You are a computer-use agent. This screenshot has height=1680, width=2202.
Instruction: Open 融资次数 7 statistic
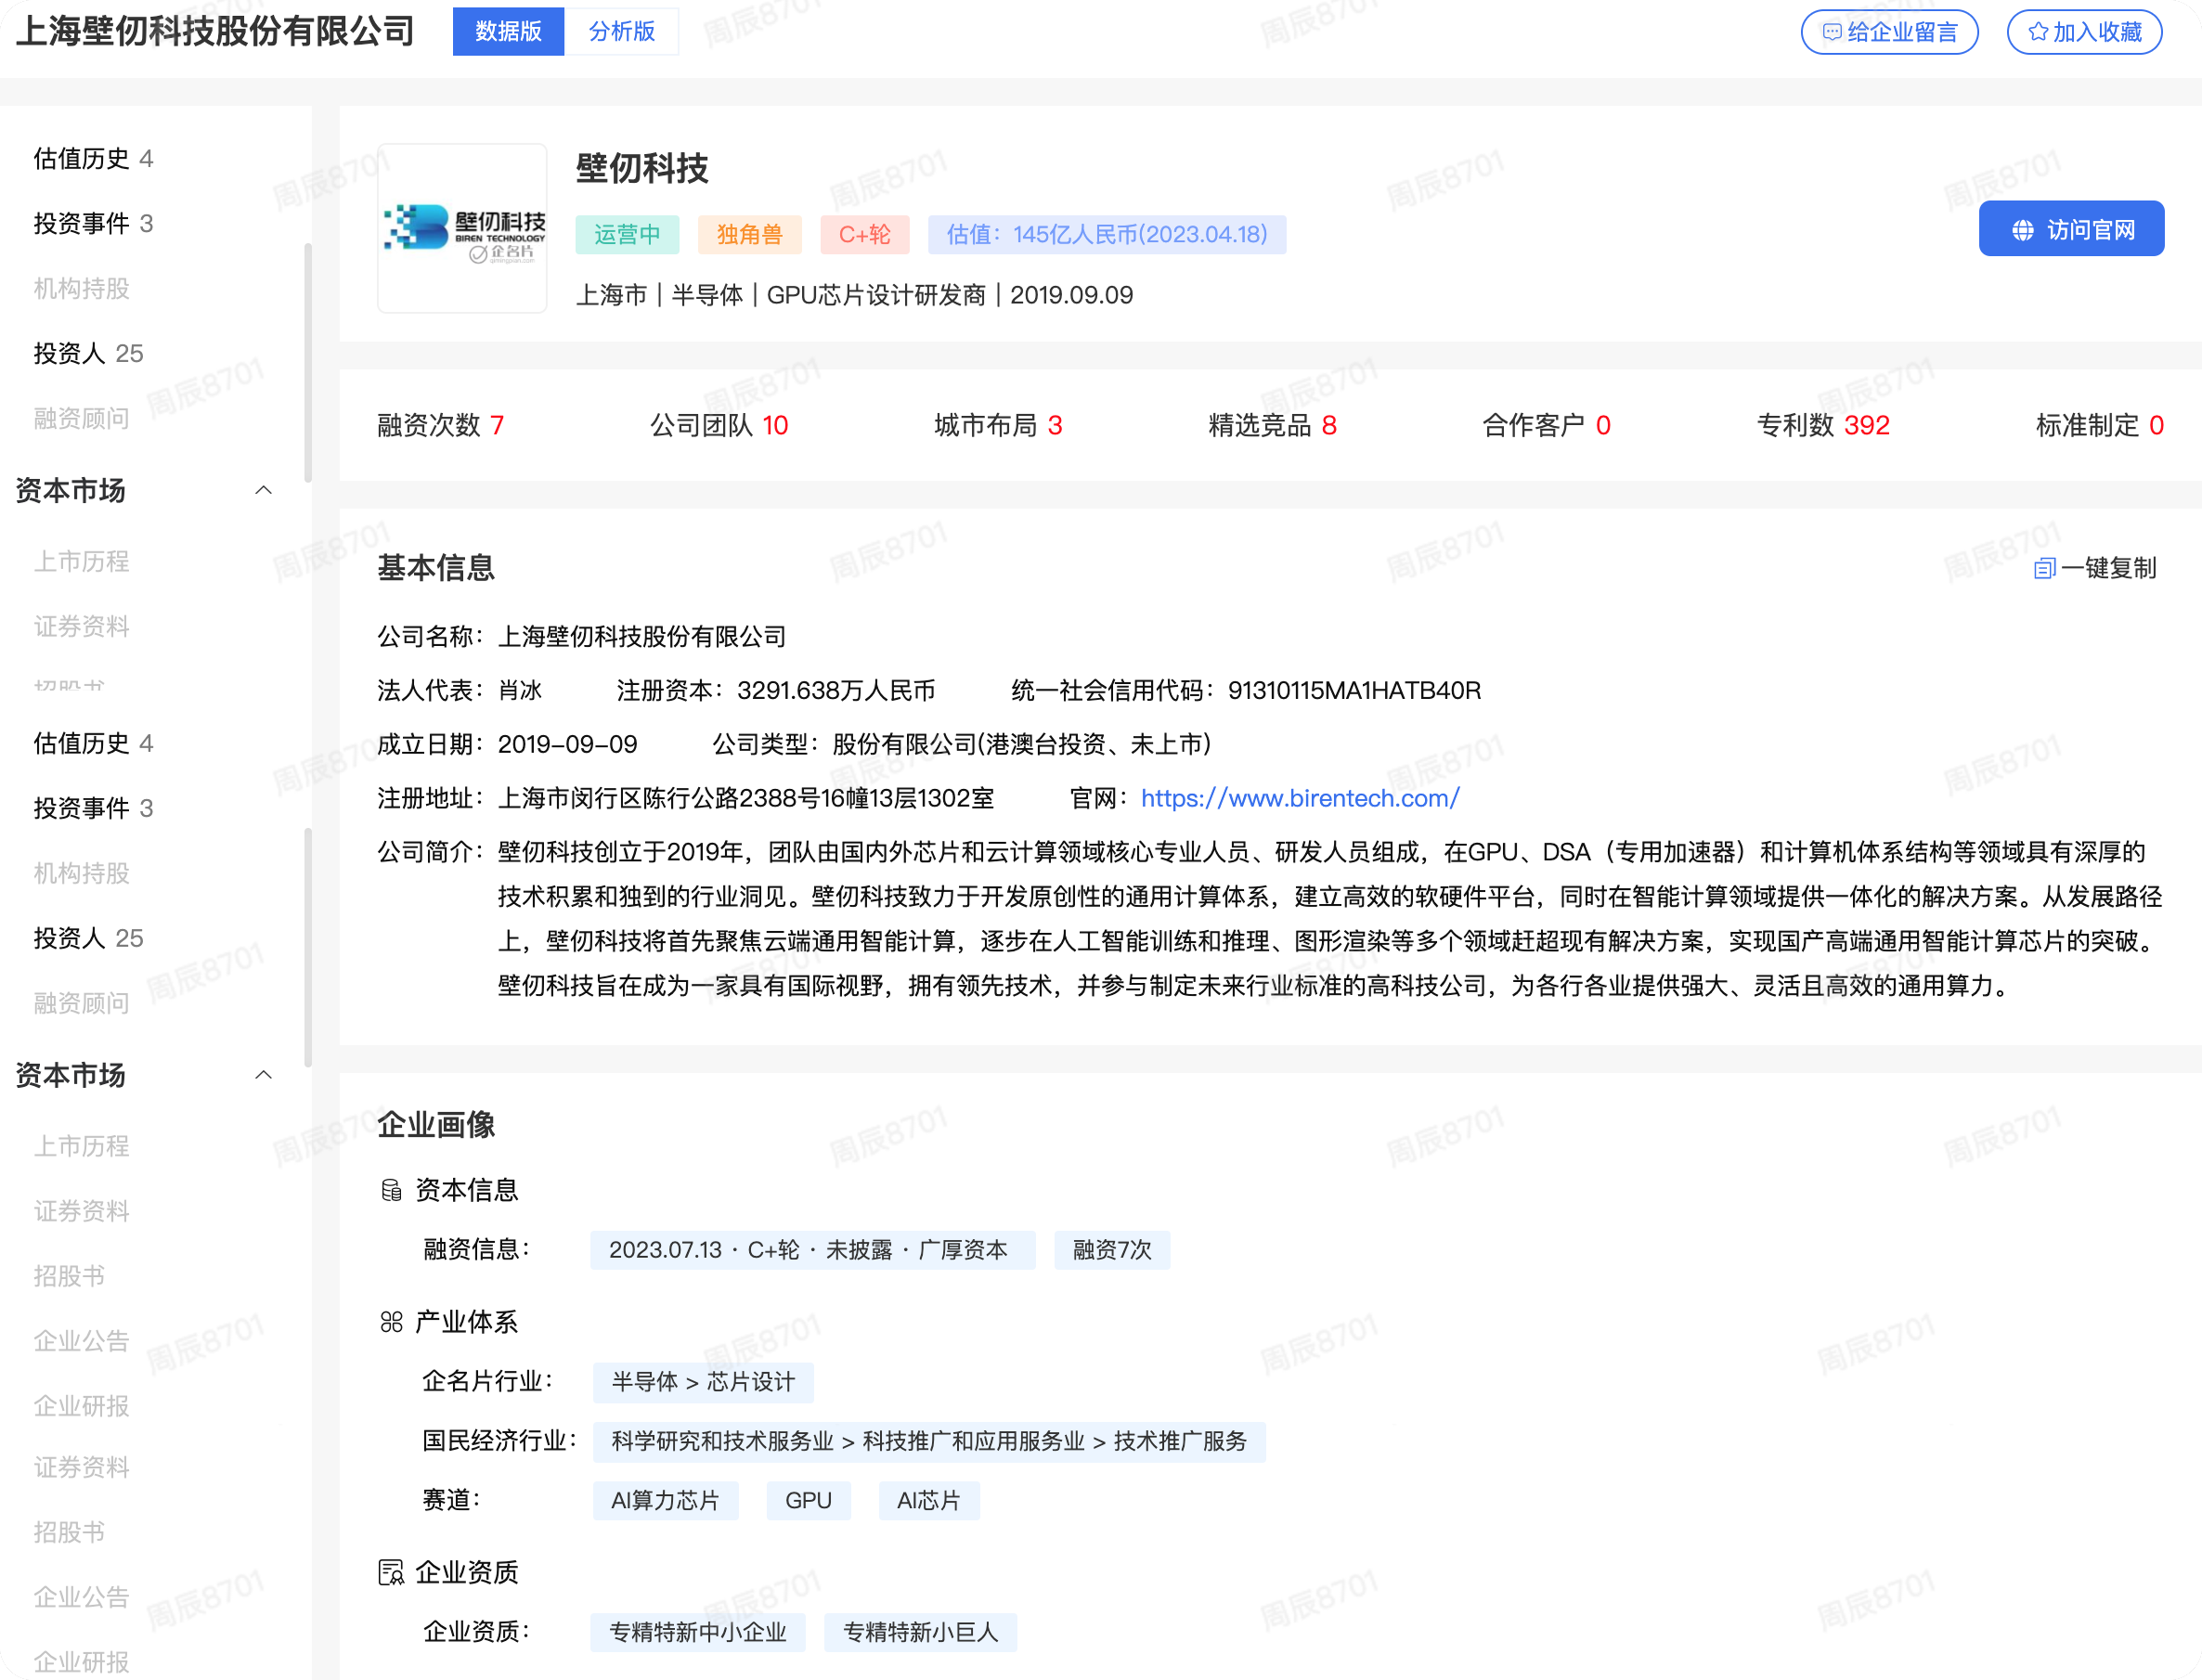click(441, 426)
